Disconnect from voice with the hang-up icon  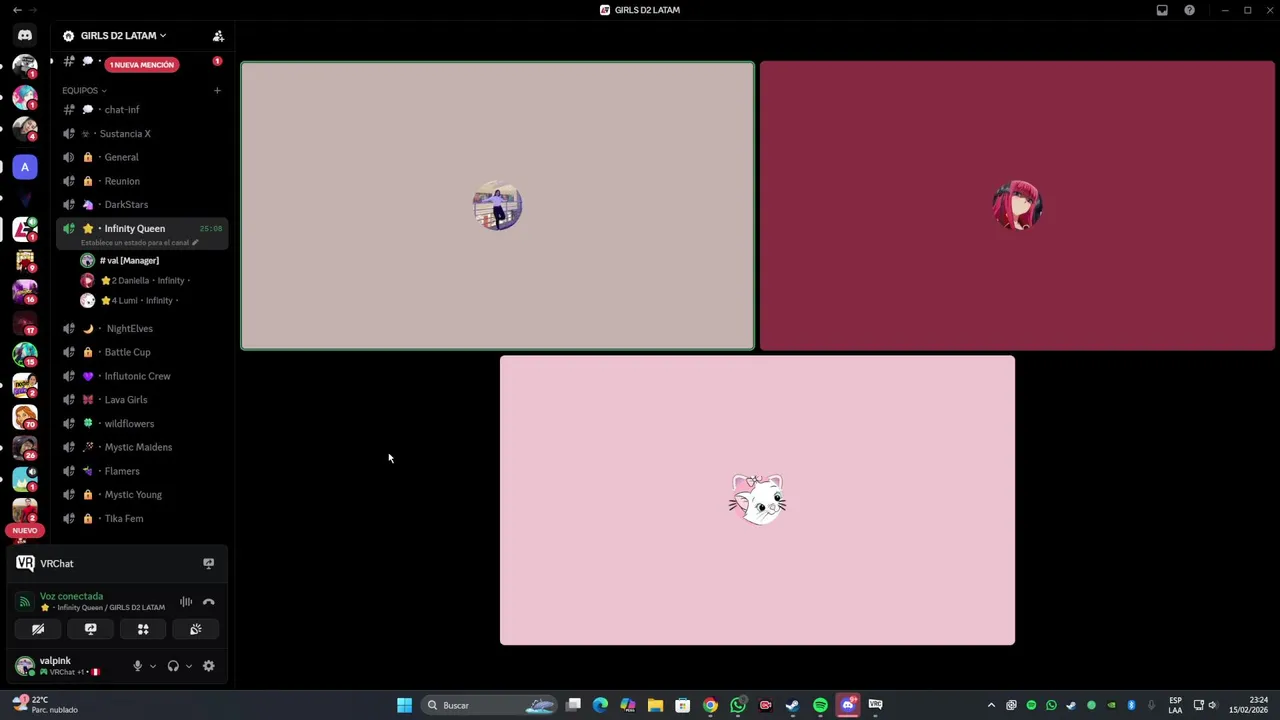click(208, 602)
